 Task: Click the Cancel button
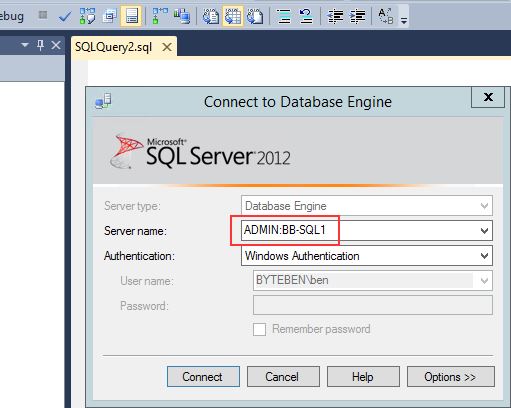[283, 377]
